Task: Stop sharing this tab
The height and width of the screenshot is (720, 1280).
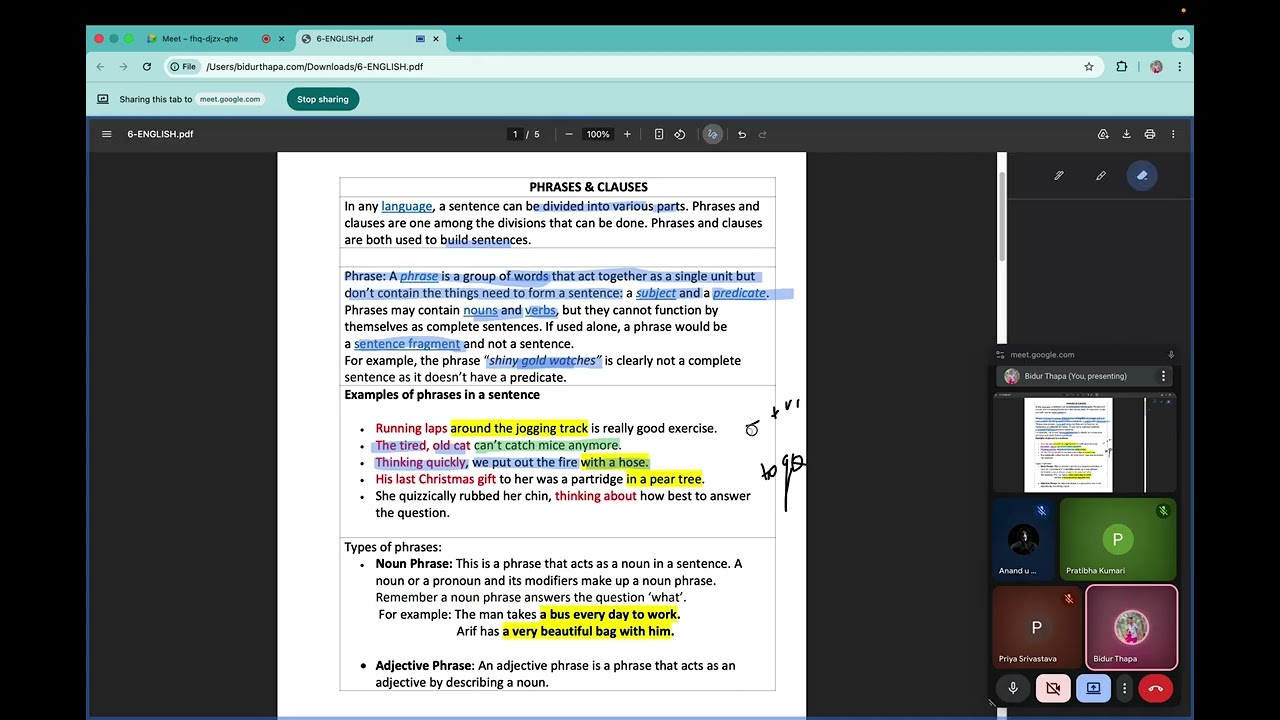Action: [x=323, y=99]
